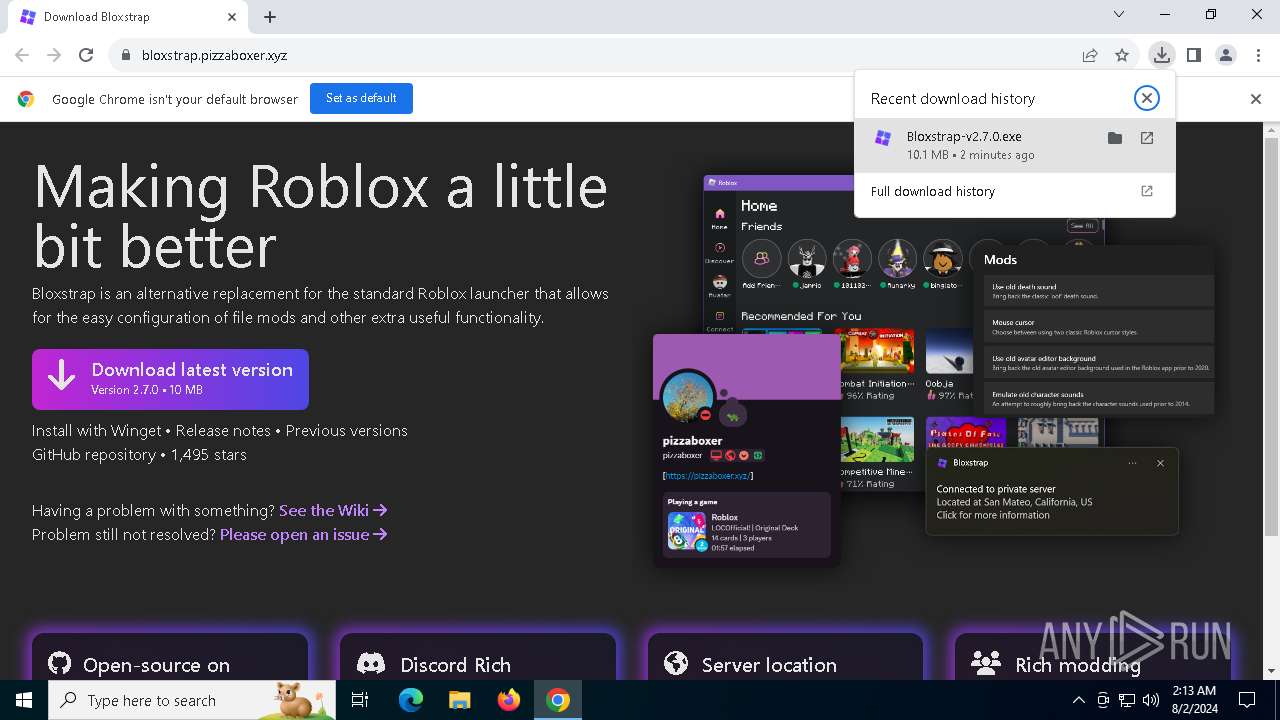Open the GitHub repository link
Viewport: 1280px width, 720px height.
(x=94, y=454)
